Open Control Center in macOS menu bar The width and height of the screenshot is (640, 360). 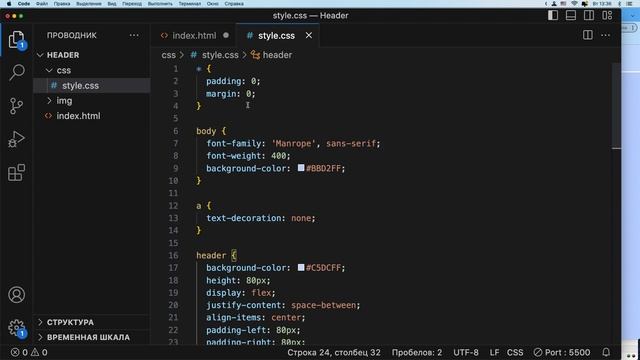coord(629,4)
